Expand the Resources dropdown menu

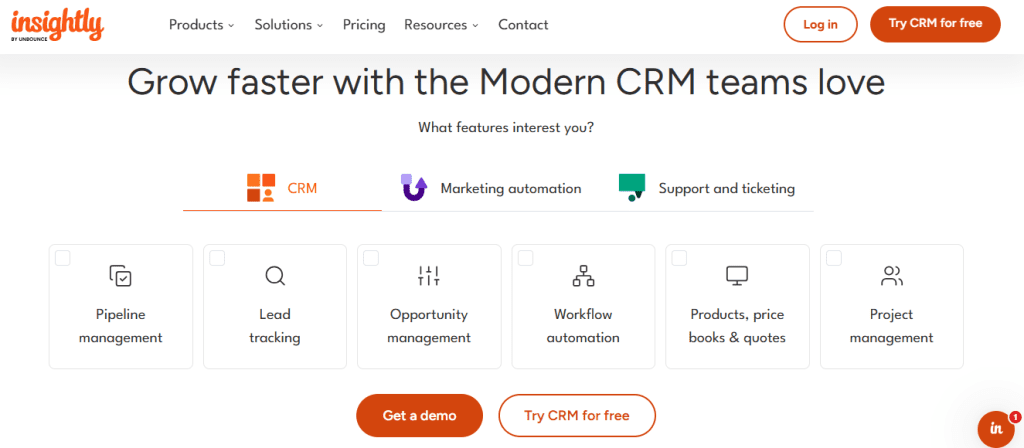click(x=441, y=25)
